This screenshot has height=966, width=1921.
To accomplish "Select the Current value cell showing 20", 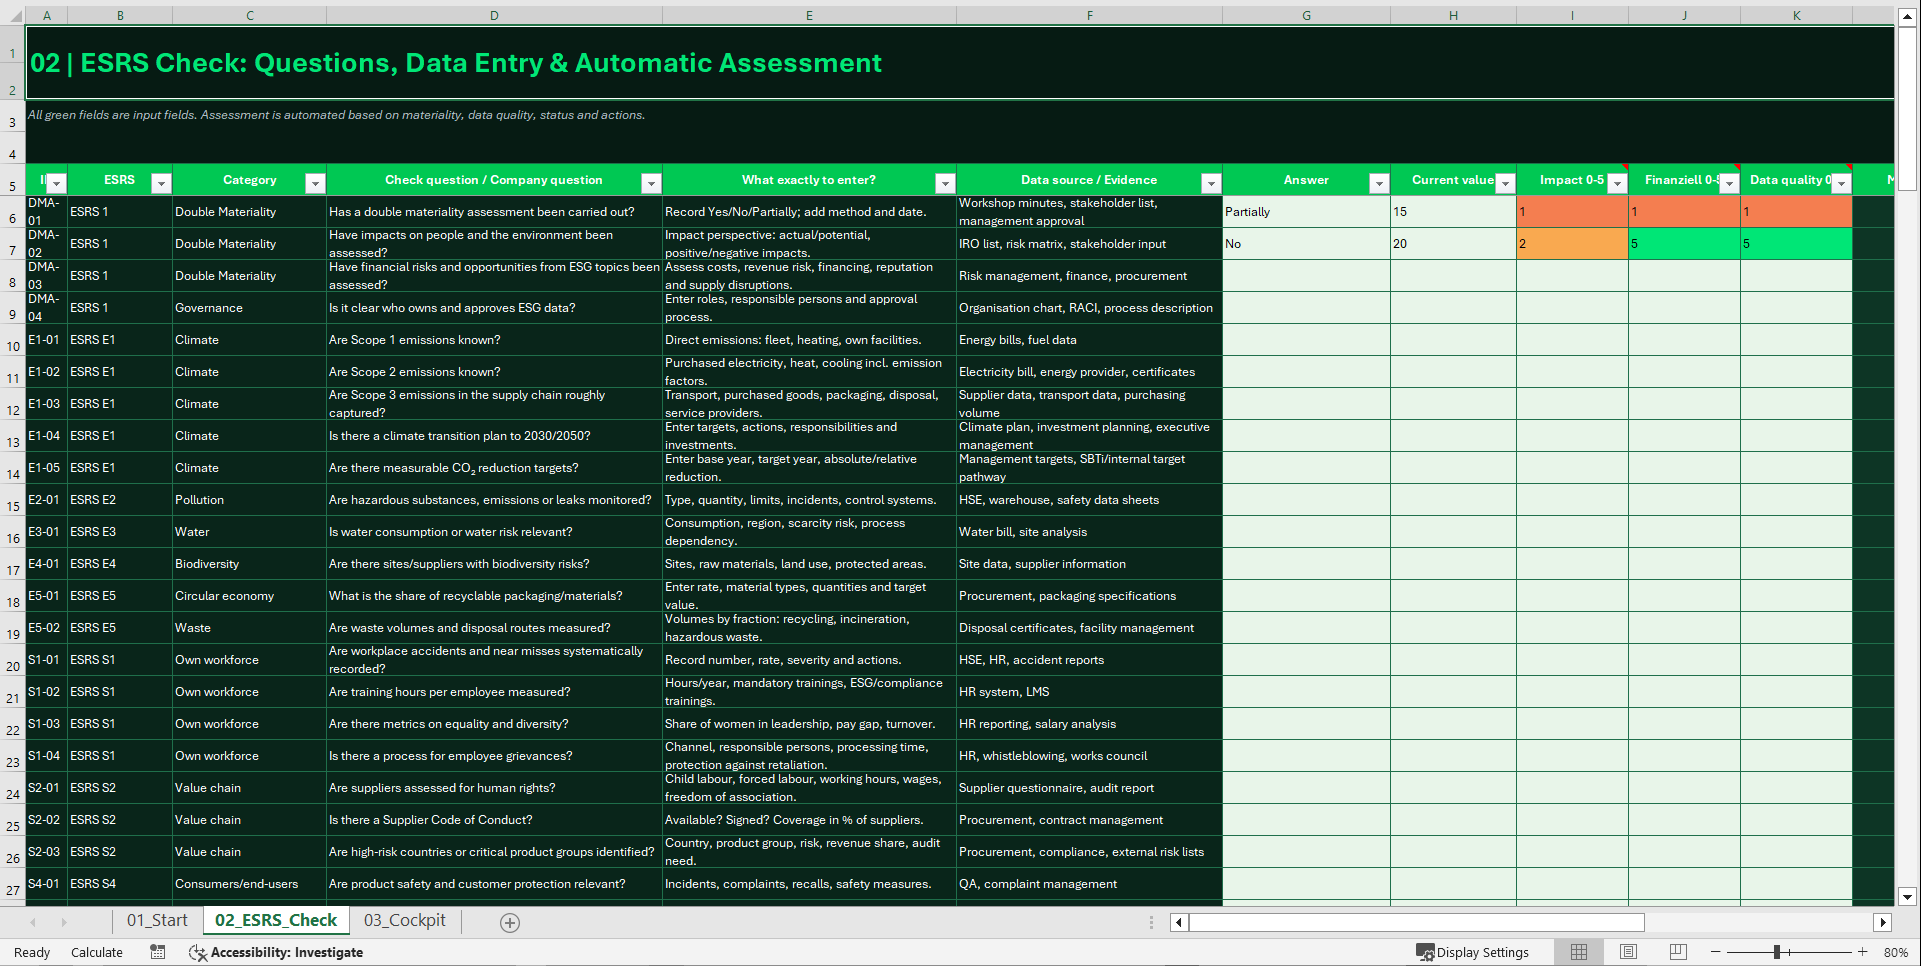I will [1453, 244].
